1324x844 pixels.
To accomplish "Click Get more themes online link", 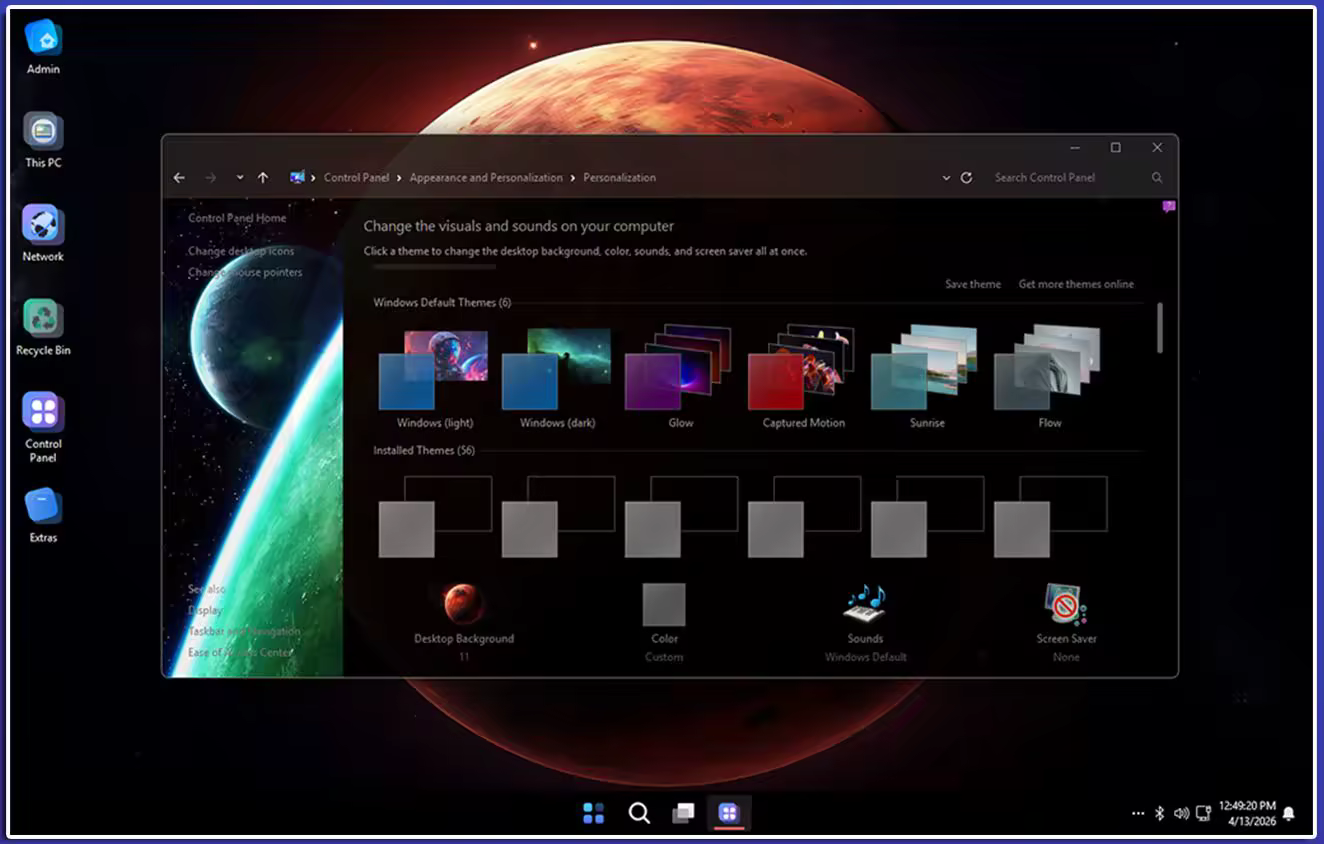I will point(1076,284).
